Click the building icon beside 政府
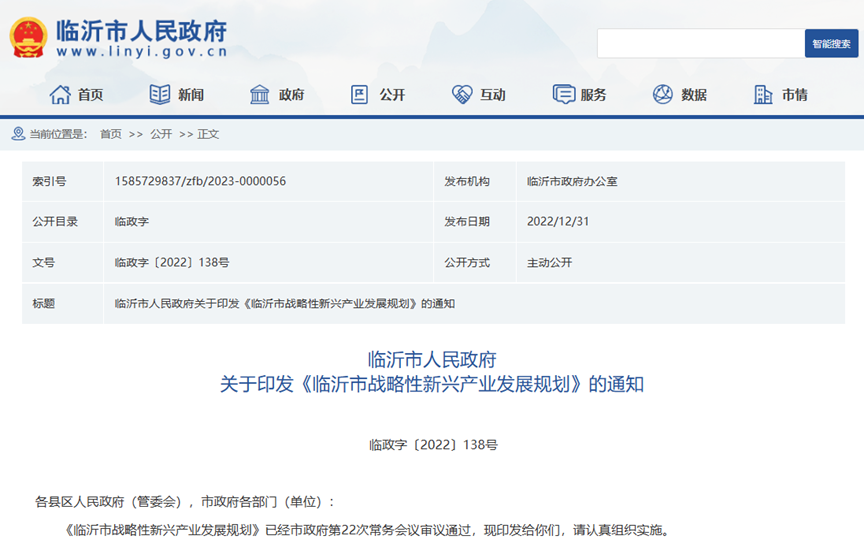 click(260, 95)
